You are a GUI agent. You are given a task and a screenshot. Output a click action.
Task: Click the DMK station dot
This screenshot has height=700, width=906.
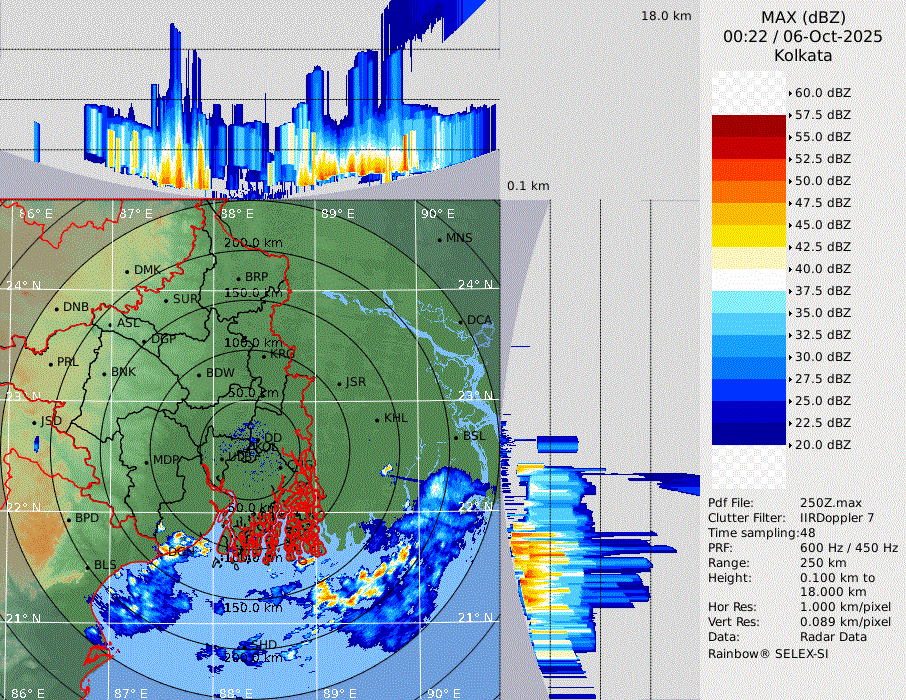tap(127, 271)
